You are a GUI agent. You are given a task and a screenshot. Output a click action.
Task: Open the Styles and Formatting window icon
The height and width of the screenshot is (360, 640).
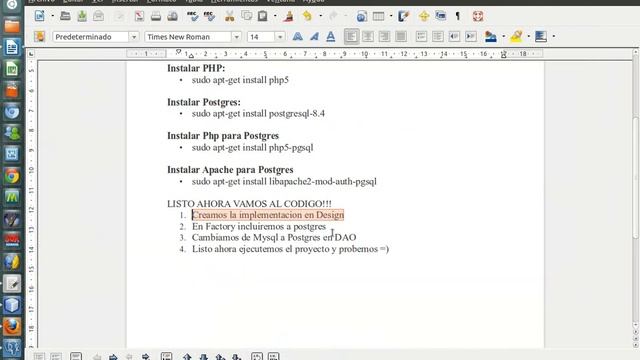[40, 36]
